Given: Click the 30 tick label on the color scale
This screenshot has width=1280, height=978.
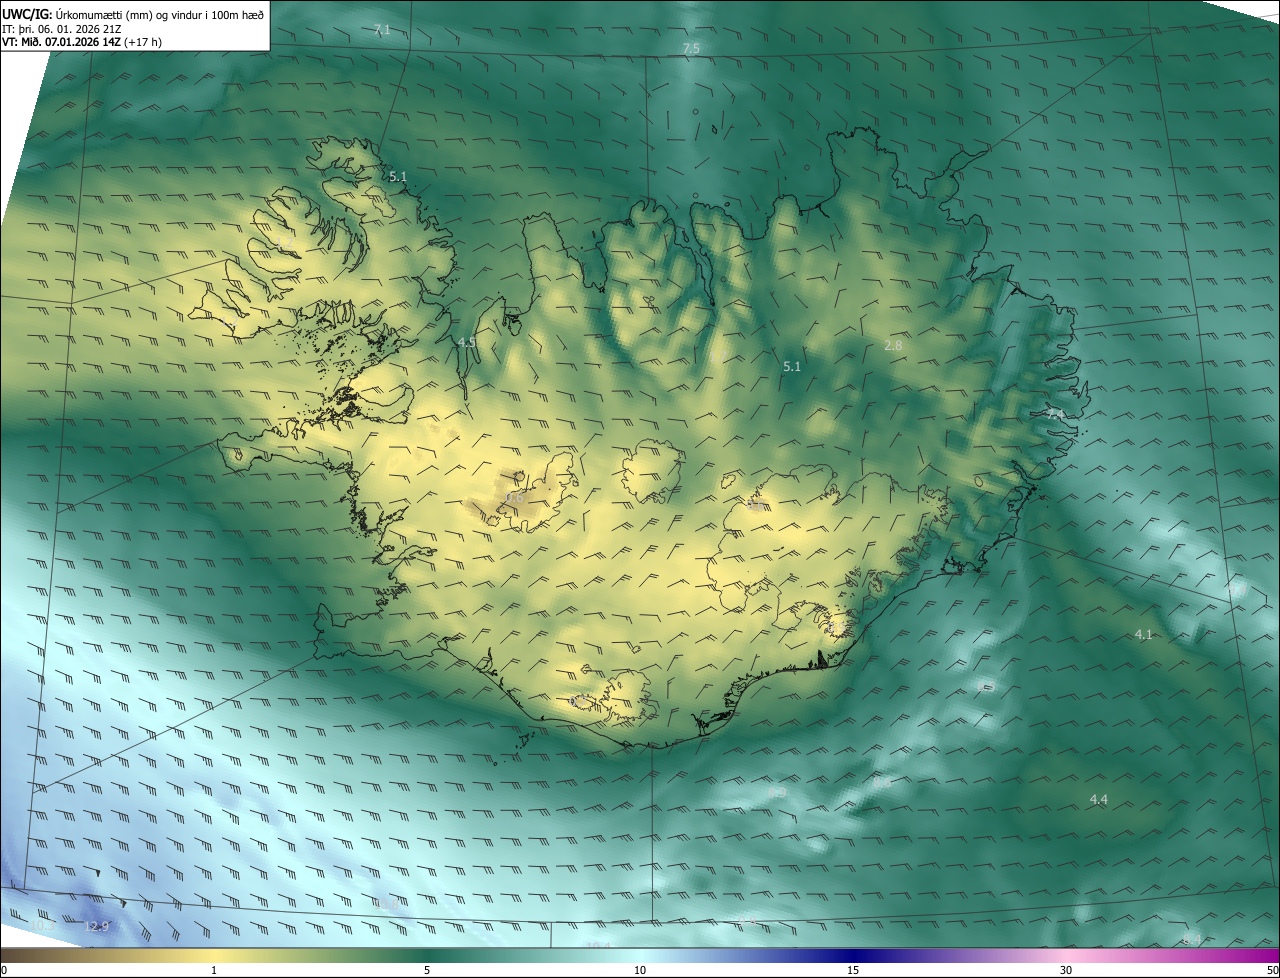Looking at the screenshot, I should [1066, 970].
